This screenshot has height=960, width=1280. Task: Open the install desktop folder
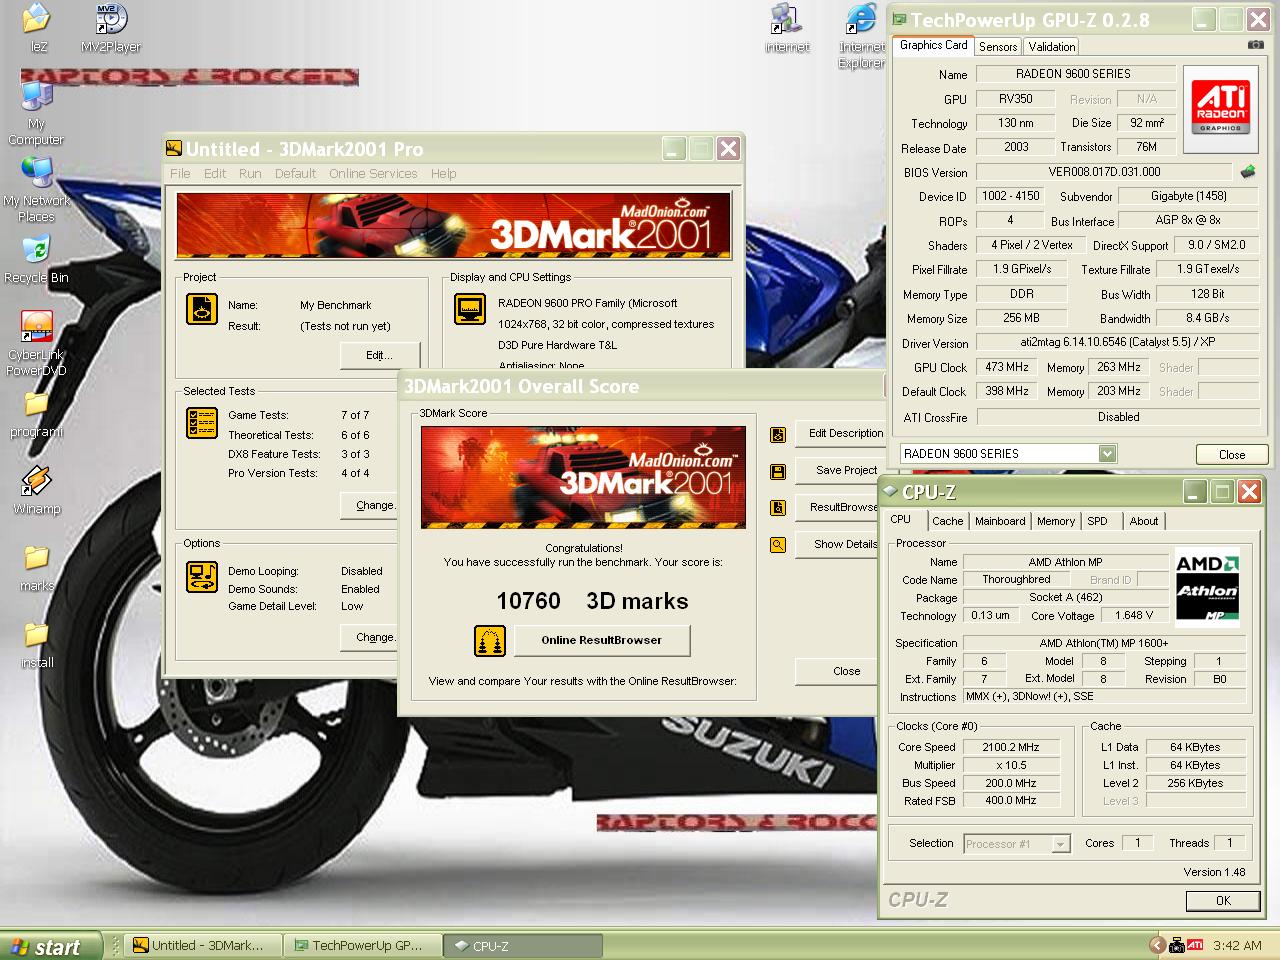36,635
